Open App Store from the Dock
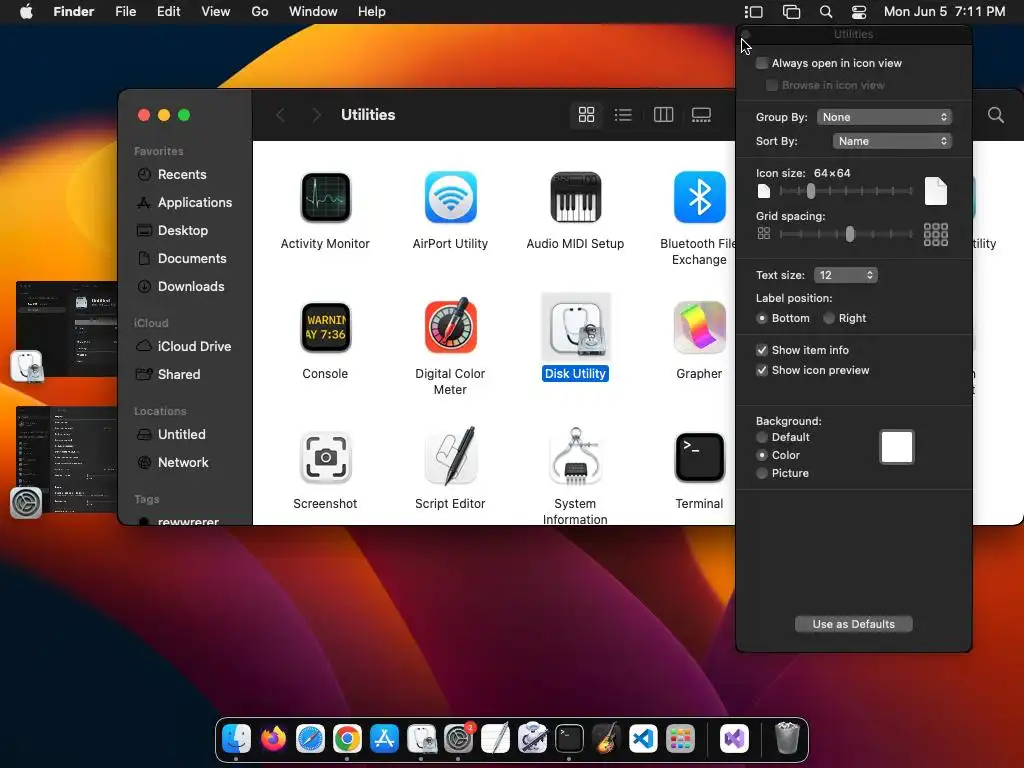Screen dimensions: 1024x768 pyautogui.click(x=384, y=739)
